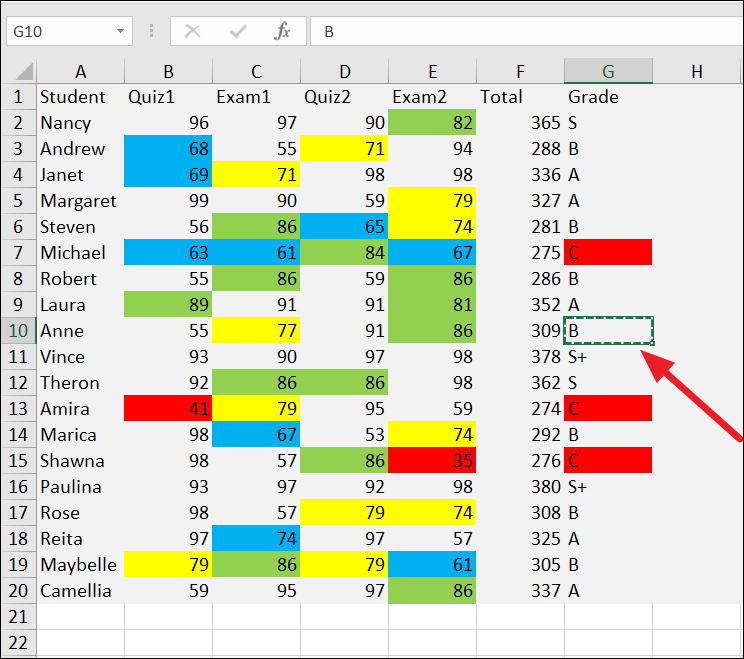744x659 pixels.
Task: Click Laura's green Quiz1 89 cell
Action: 168,305
